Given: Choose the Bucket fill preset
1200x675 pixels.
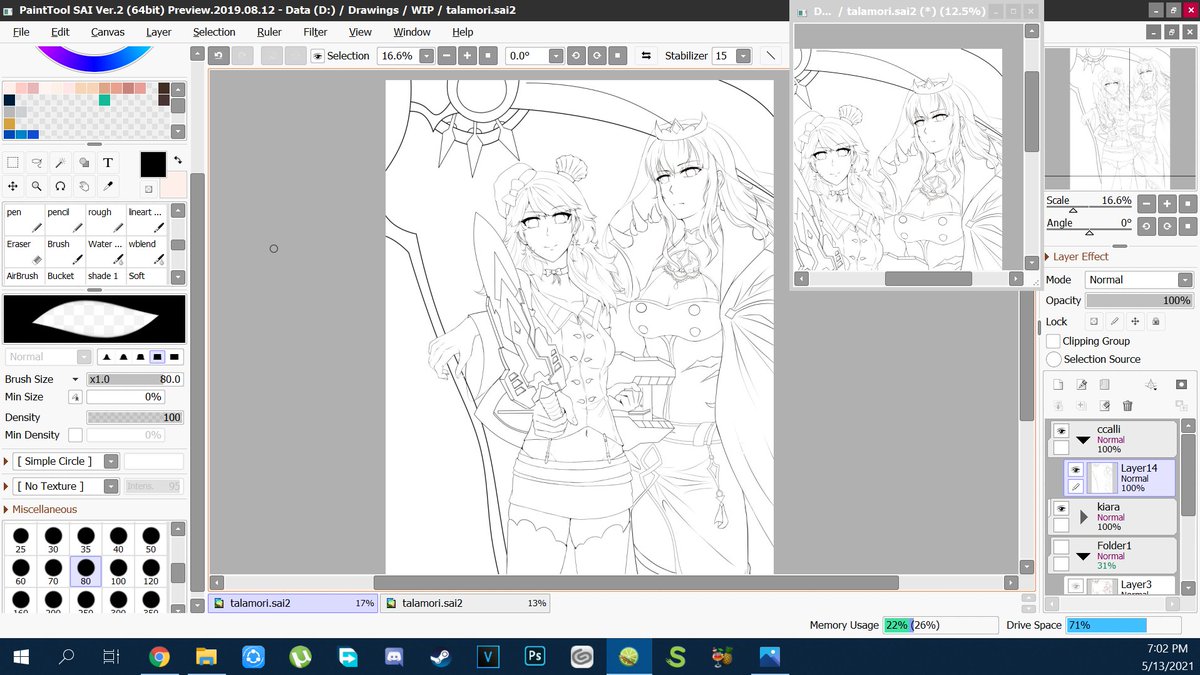Looking at the screenshot, I should [x=64, y=276].
